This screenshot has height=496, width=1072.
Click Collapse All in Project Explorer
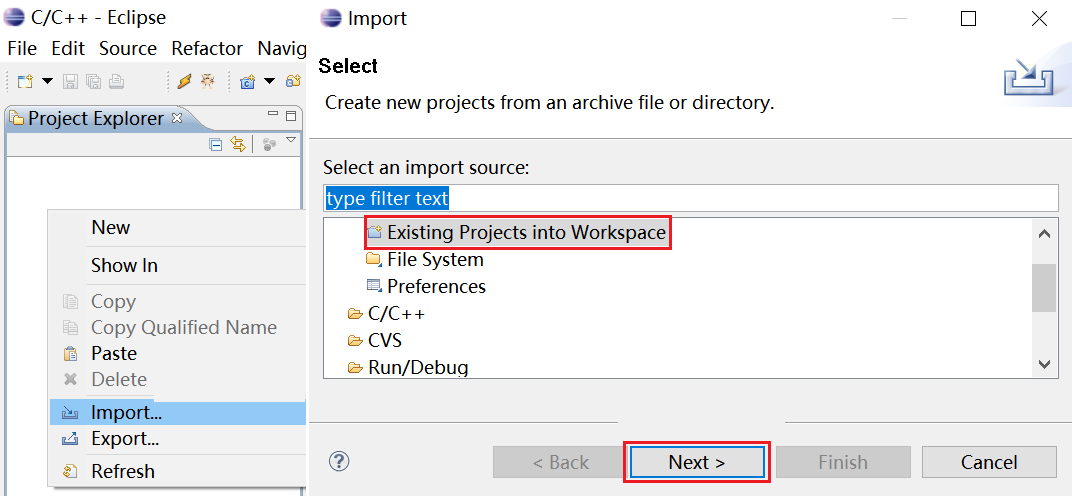point(216,144)
